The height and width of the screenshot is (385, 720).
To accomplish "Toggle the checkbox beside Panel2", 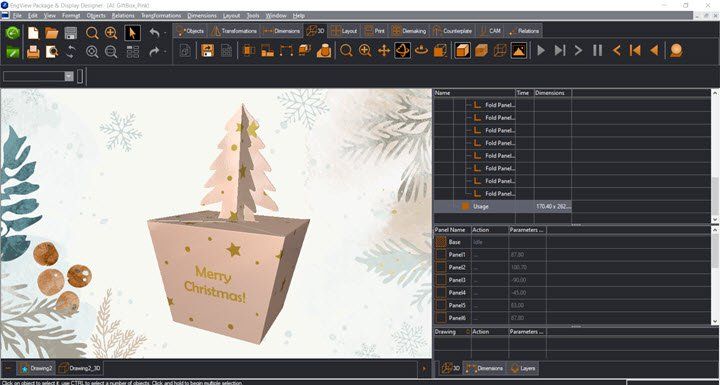I will (441, 267).
